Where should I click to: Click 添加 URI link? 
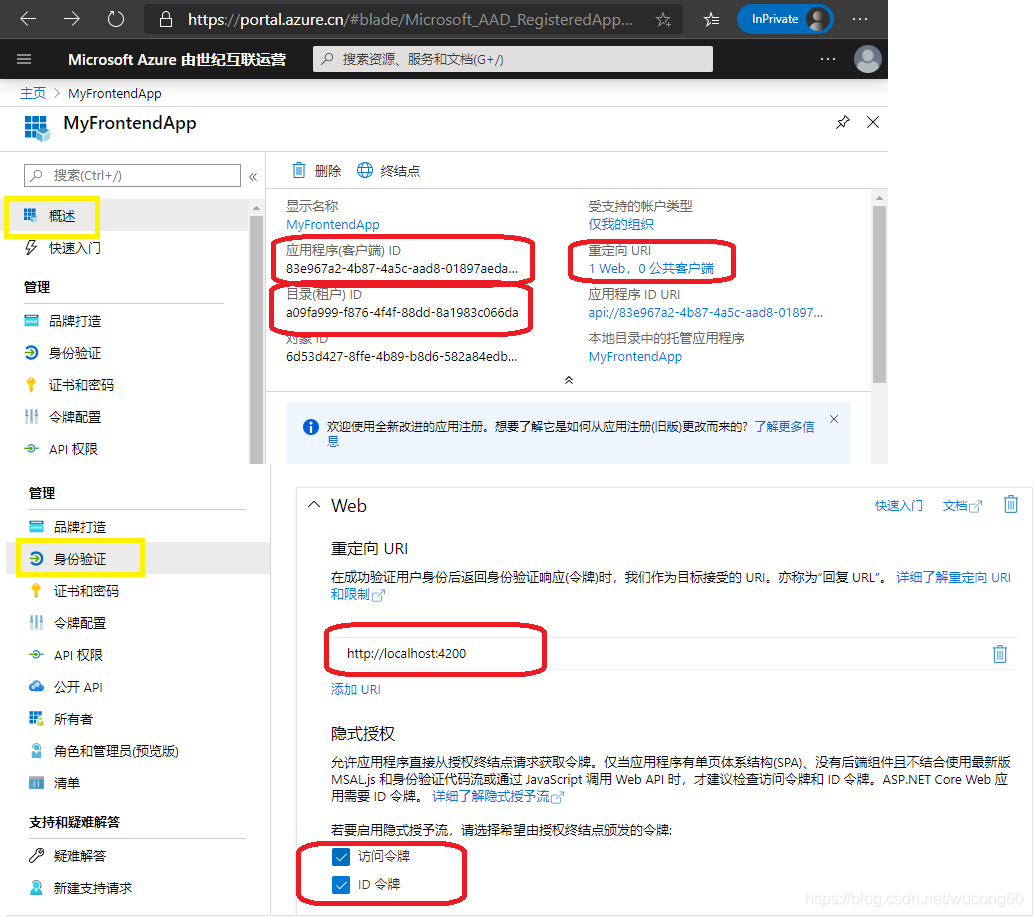click(x=356, y=690)
